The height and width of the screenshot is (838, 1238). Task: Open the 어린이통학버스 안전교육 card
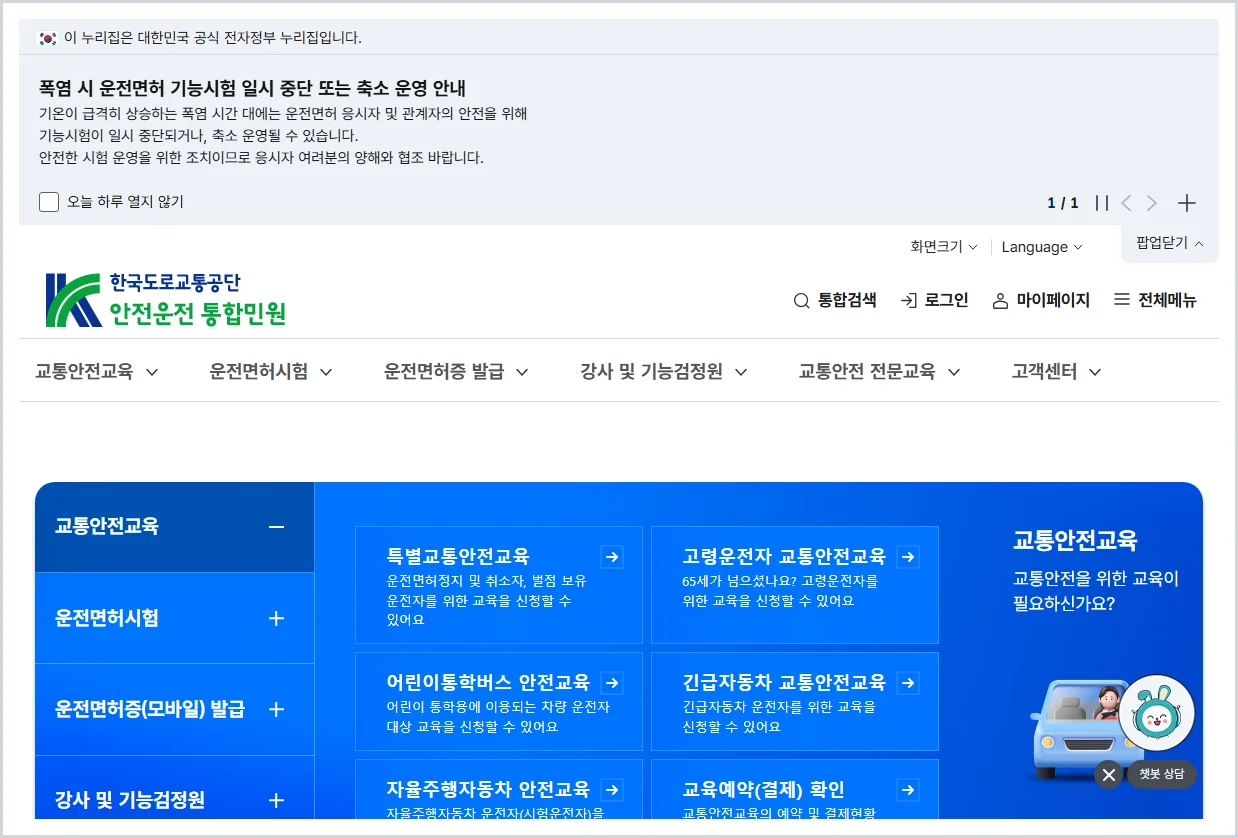point(499,702)
